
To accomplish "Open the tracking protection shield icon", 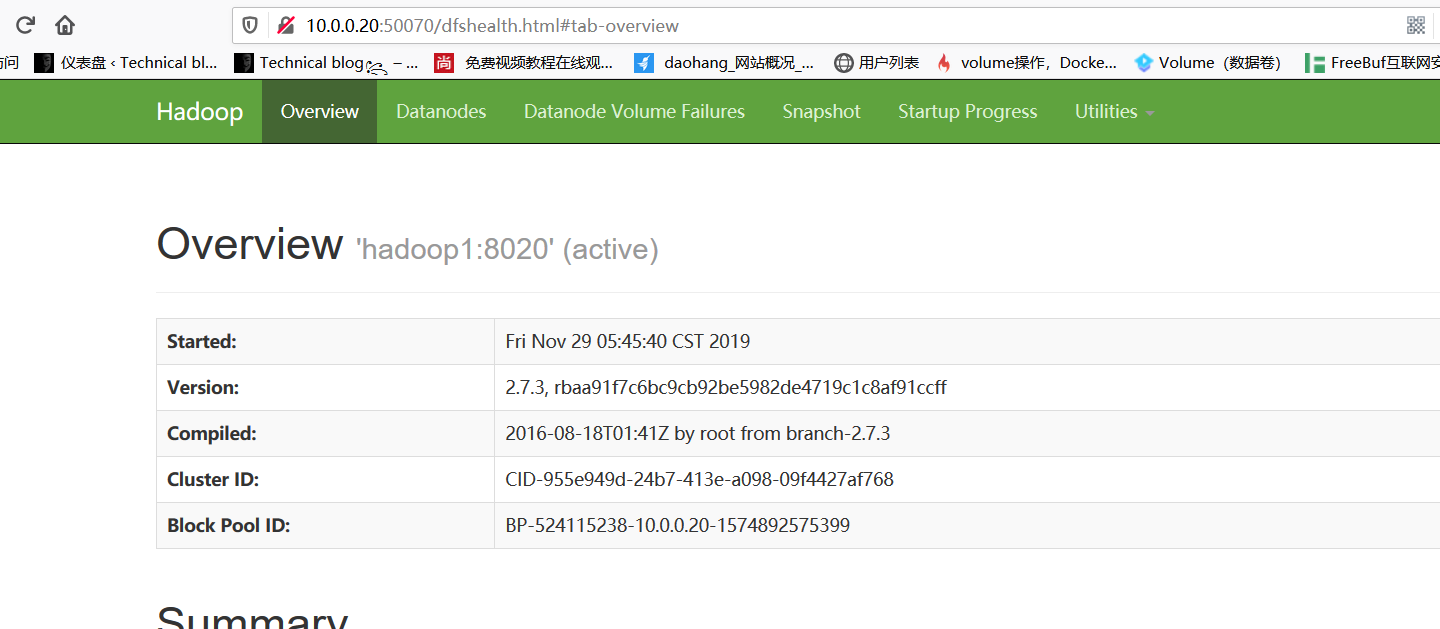I will point(250,25).
